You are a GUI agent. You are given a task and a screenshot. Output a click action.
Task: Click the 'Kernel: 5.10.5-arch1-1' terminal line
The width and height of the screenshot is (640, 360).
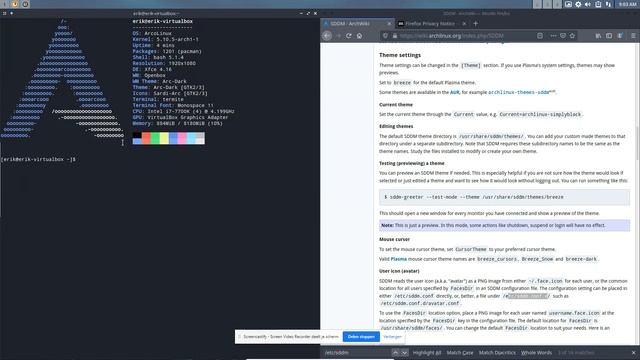165,40
